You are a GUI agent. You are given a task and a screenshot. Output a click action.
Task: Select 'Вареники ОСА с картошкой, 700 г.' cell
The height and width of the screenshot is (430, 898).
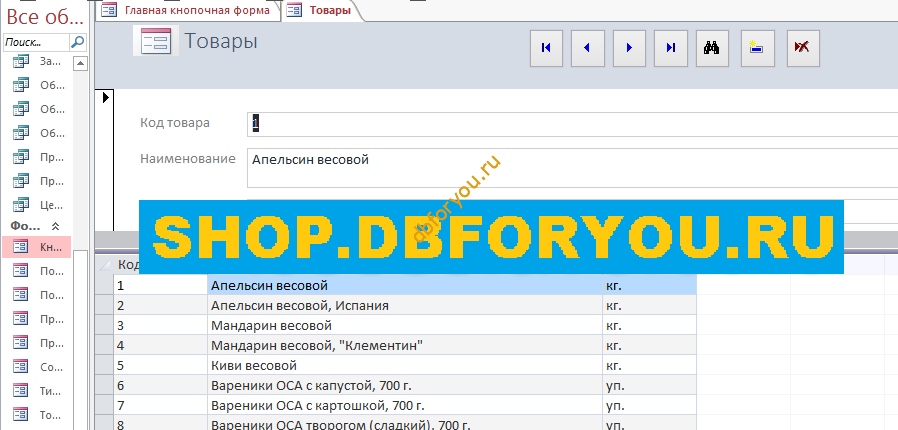point(405,405)
